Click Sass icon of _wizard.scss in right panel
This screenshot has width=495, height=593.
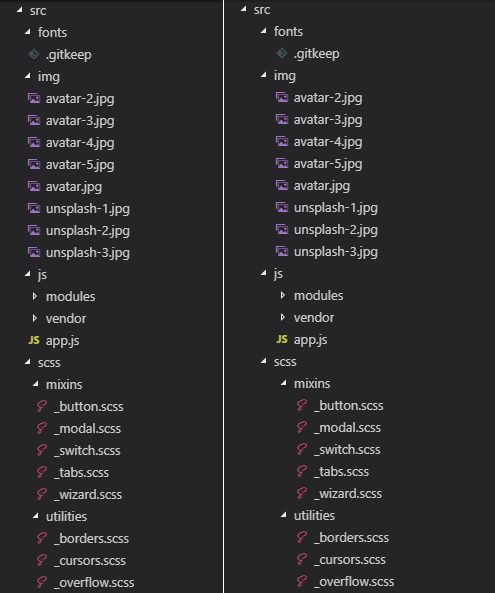[x=302, y=493]
